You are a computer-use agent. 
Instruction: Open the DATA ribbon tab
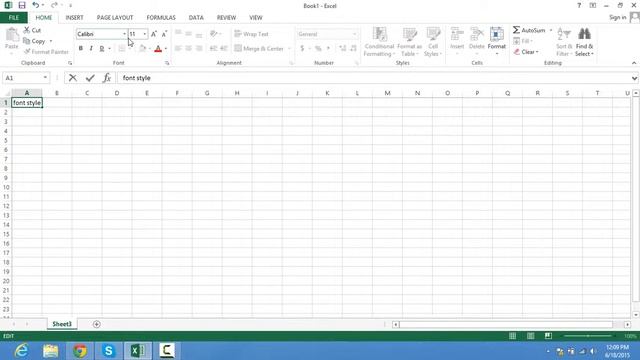click(196, 18)
